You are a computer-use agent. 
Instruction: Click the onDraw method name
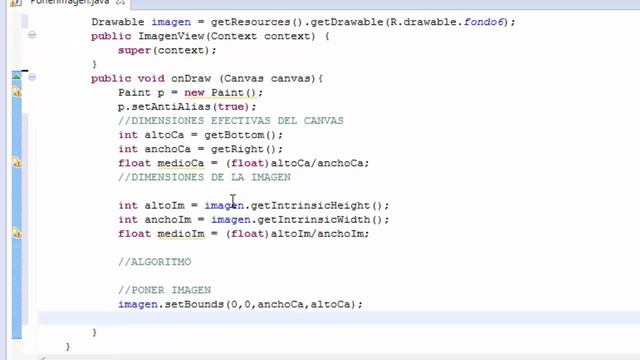click(x=191, y=78)
